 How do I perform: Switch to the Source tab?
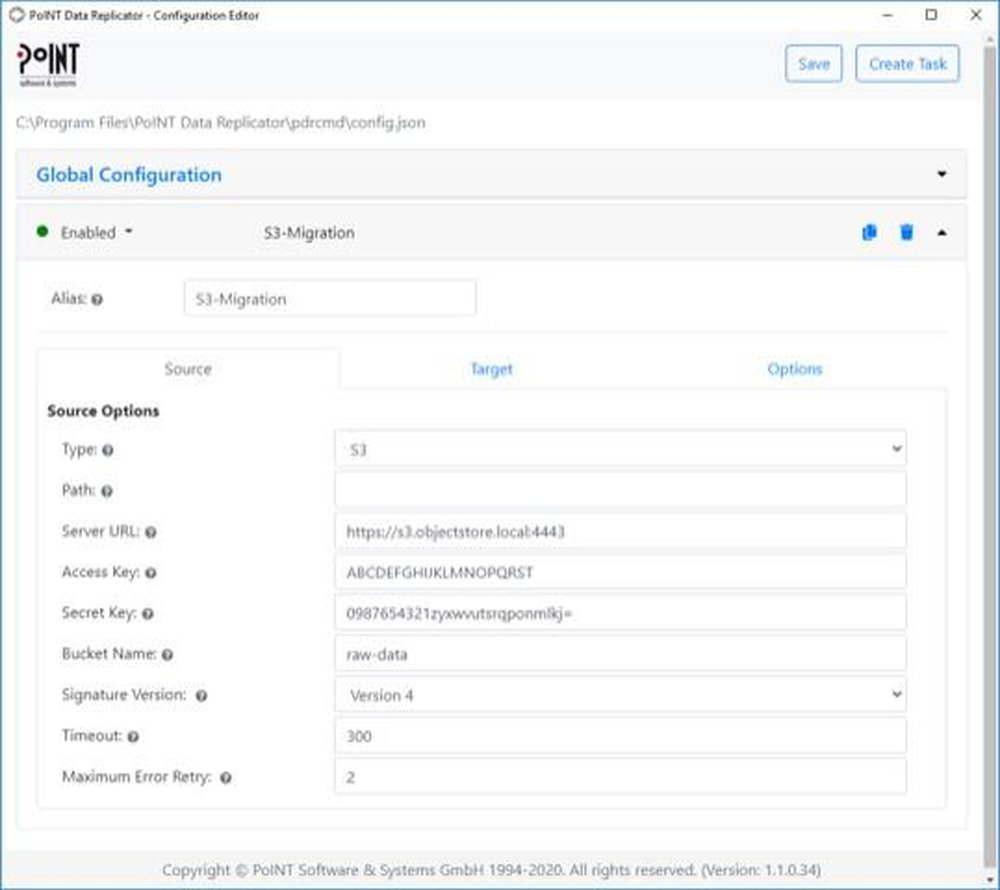point(188,368)
